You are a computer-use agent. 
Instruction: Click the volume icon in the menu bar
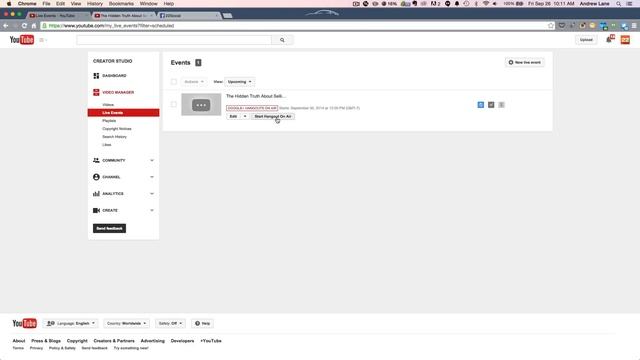495,4
